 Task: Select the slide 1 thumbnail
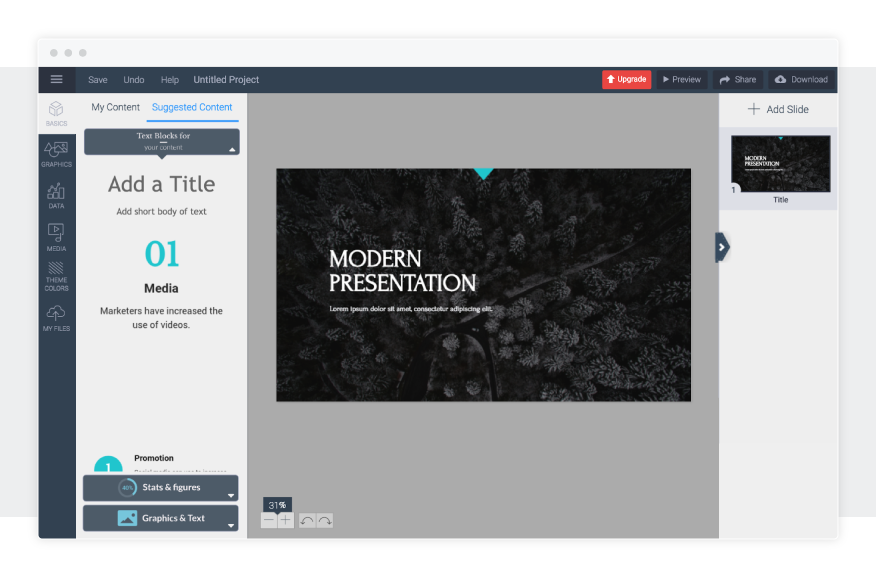coord(780,164)
